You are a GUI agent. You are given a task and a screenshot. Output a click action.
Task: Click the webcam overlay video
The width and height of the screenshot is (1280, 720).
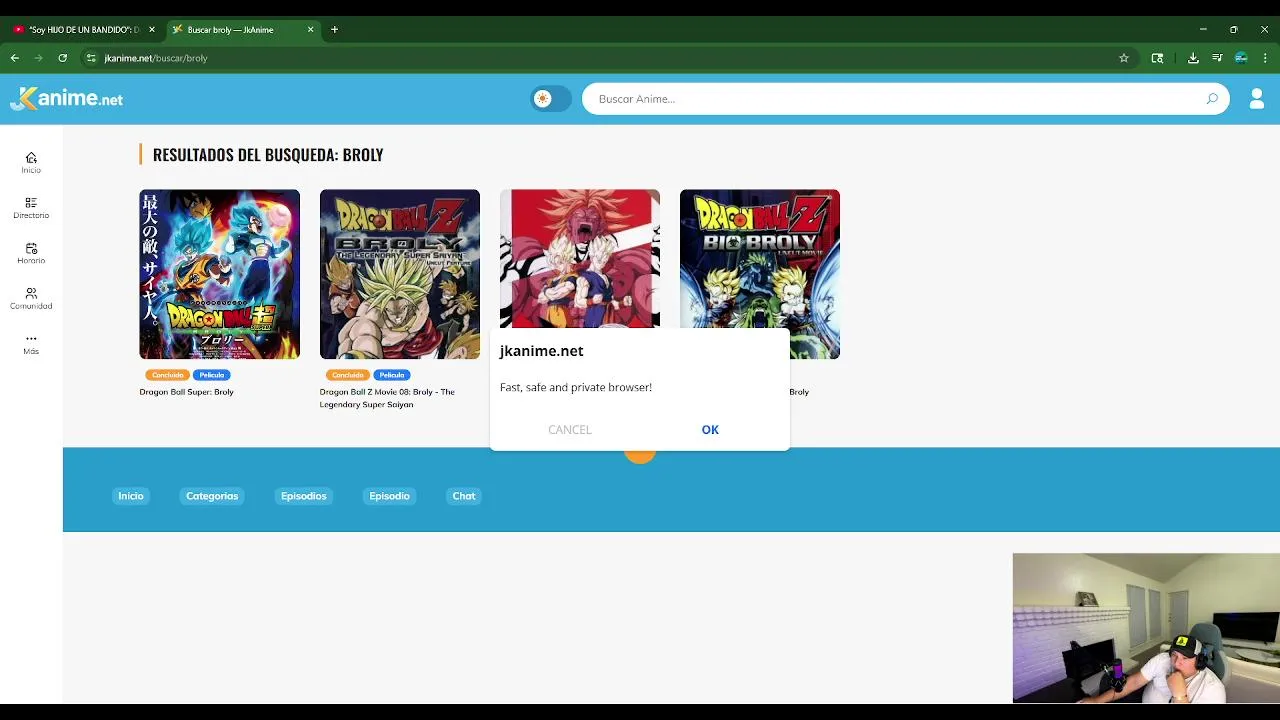pos(1146,628)
